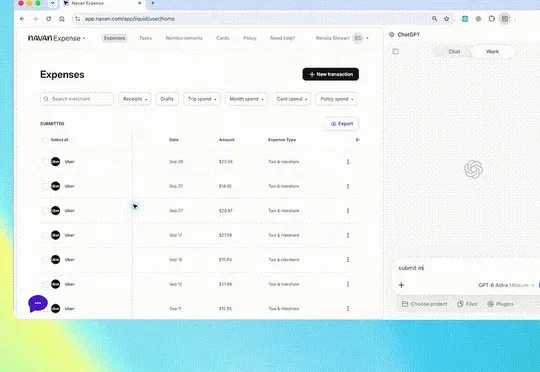Image resolution: width=540 pixels, height=372 pixels.
Task: Tick the Select all checkbox
Action: point(45,140)
